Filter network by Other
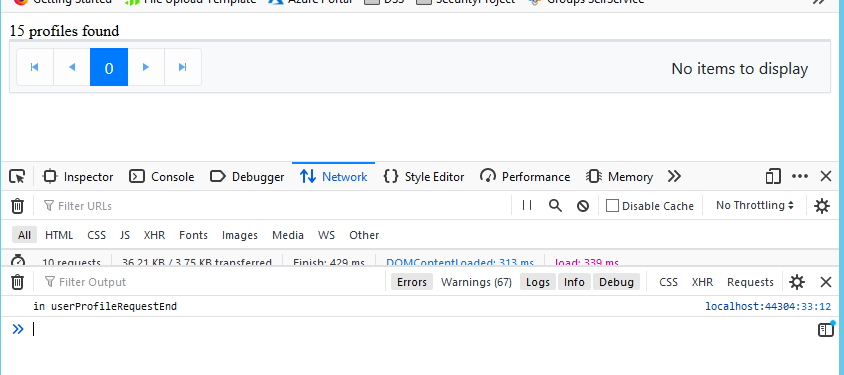Screen dimensions: 844x375 pyautogui.click(x=364, y=235)
